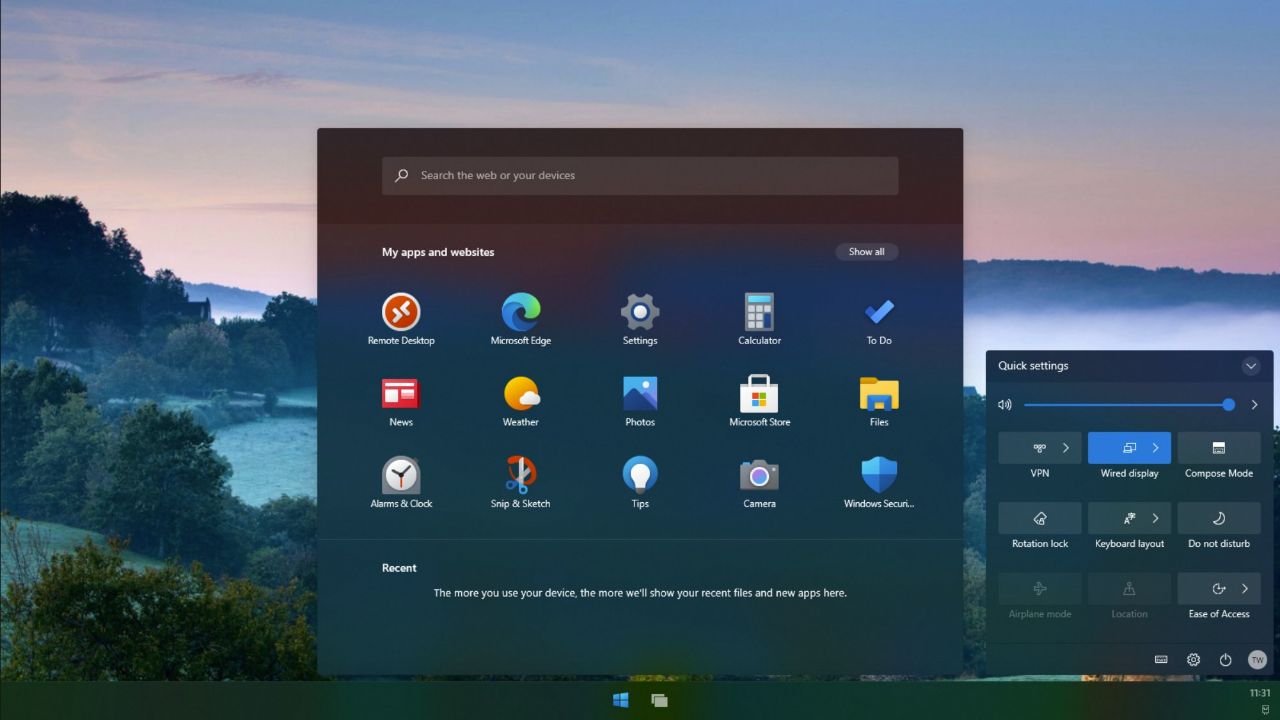Image resolution: width=1280 pixels, height=720 pixels.
Task: Toggle Rotation lock
Action: 1040,518
